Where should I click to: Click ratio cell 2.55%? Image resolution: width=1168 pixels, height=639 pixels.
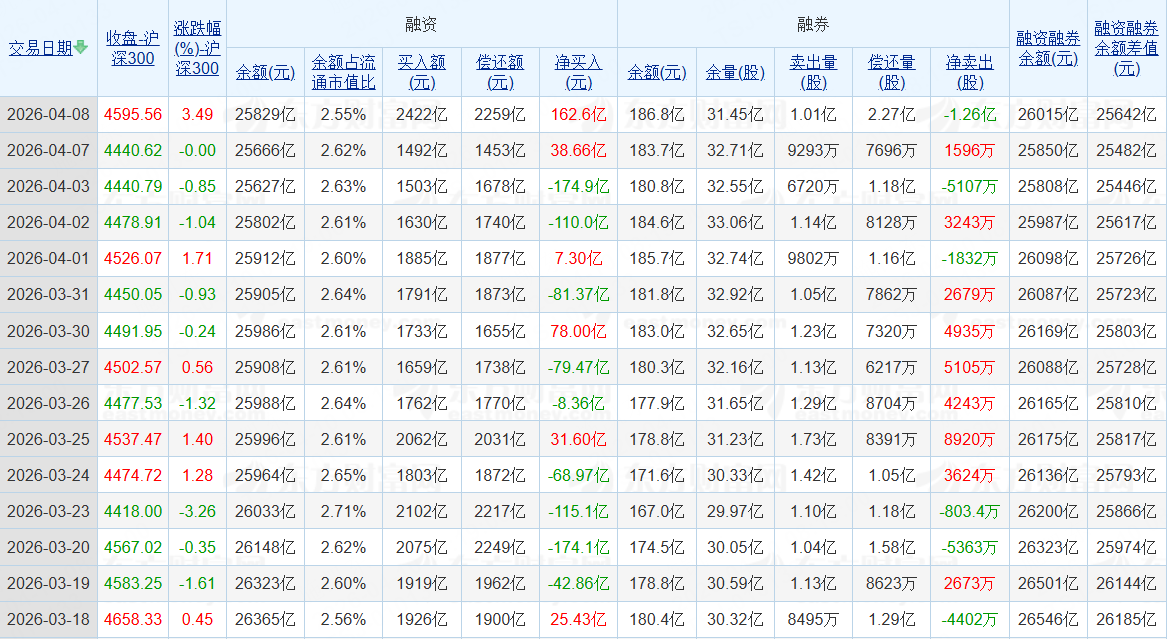pos(343,115)
